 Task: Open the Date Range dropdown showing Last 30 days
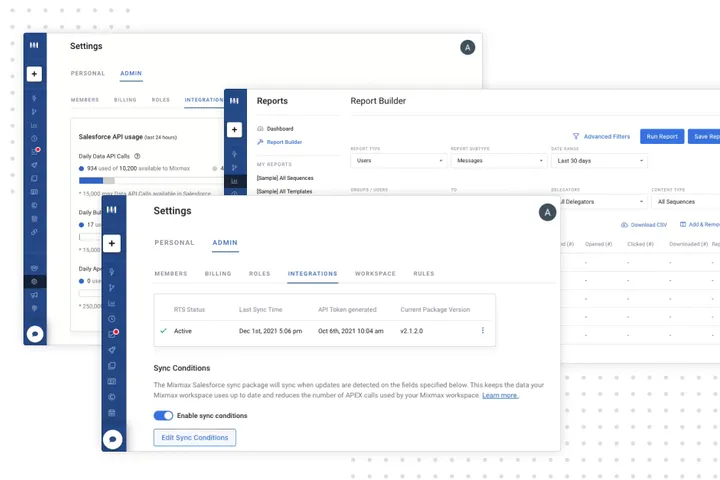pyautogui.click(x=599, y=160)
